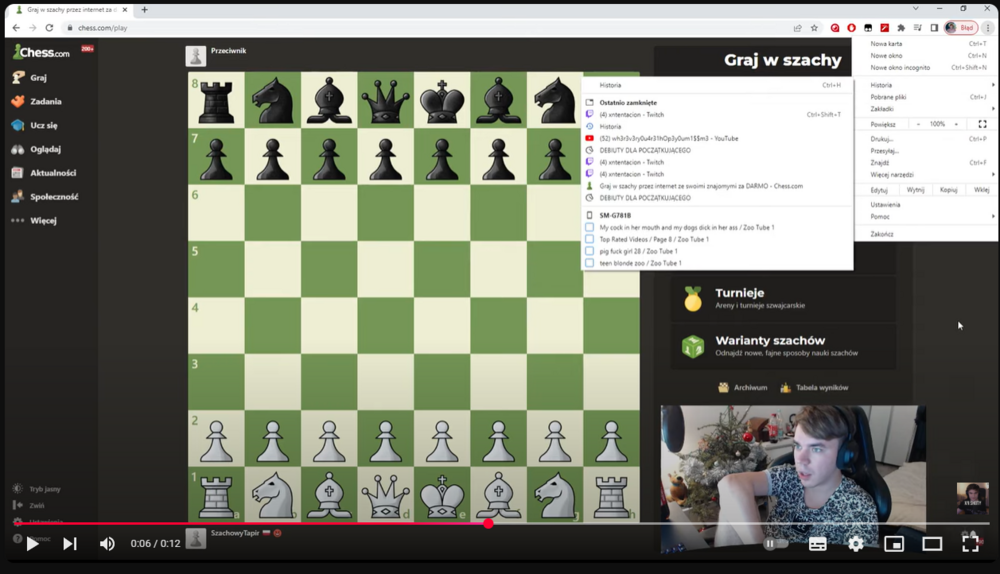The height and width of the screenshot is (574, 1000).
Task: Open the Turnieje tournaments option
Action: coord(783,298)
